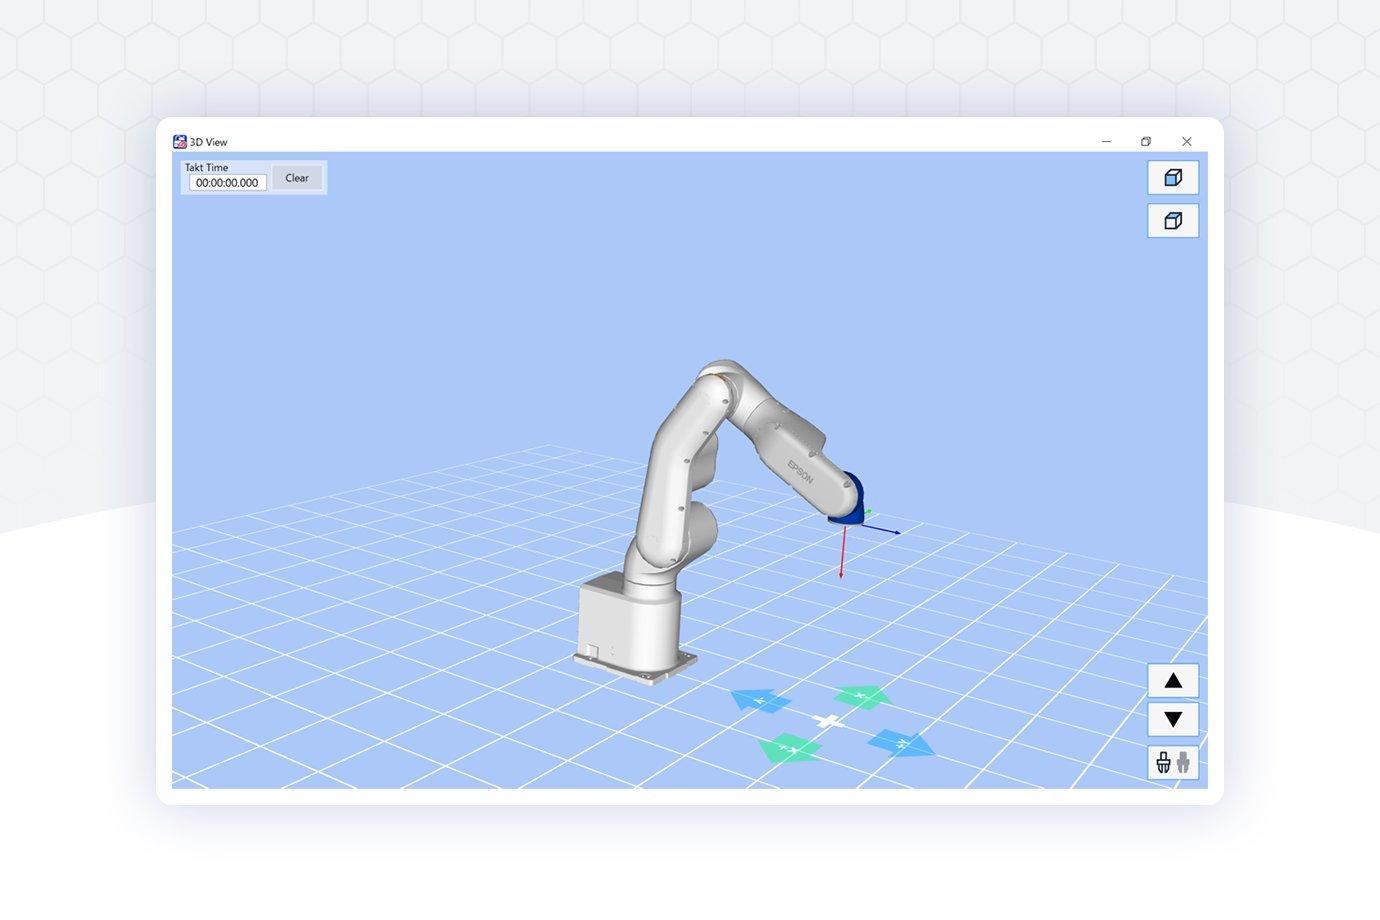Screen dimensions: 1380x920
Task: Click the green -X jog arrow
Action: coord(861,696)
